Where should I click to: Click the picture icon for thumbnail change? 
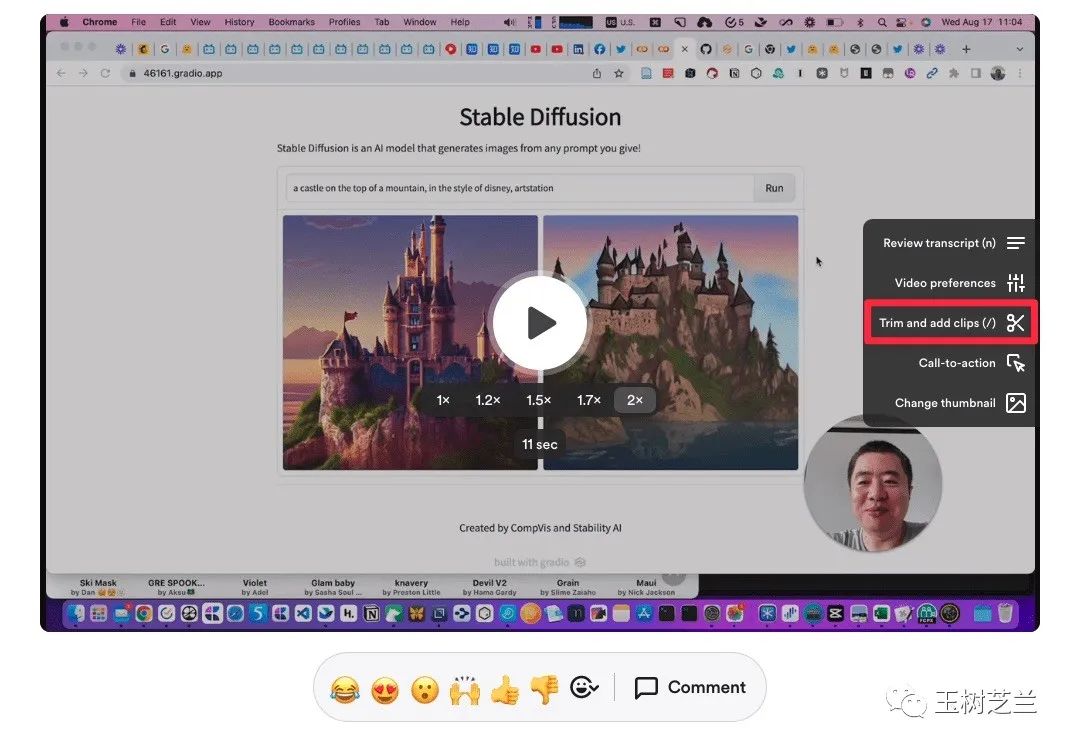pos(1016,403)
